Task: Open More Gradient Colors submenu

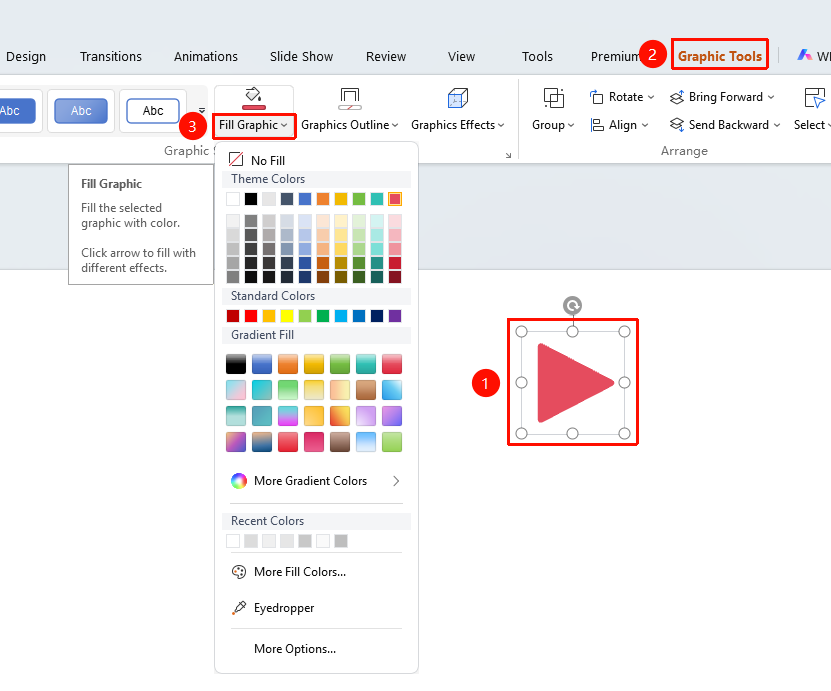Action: (316, 481)
